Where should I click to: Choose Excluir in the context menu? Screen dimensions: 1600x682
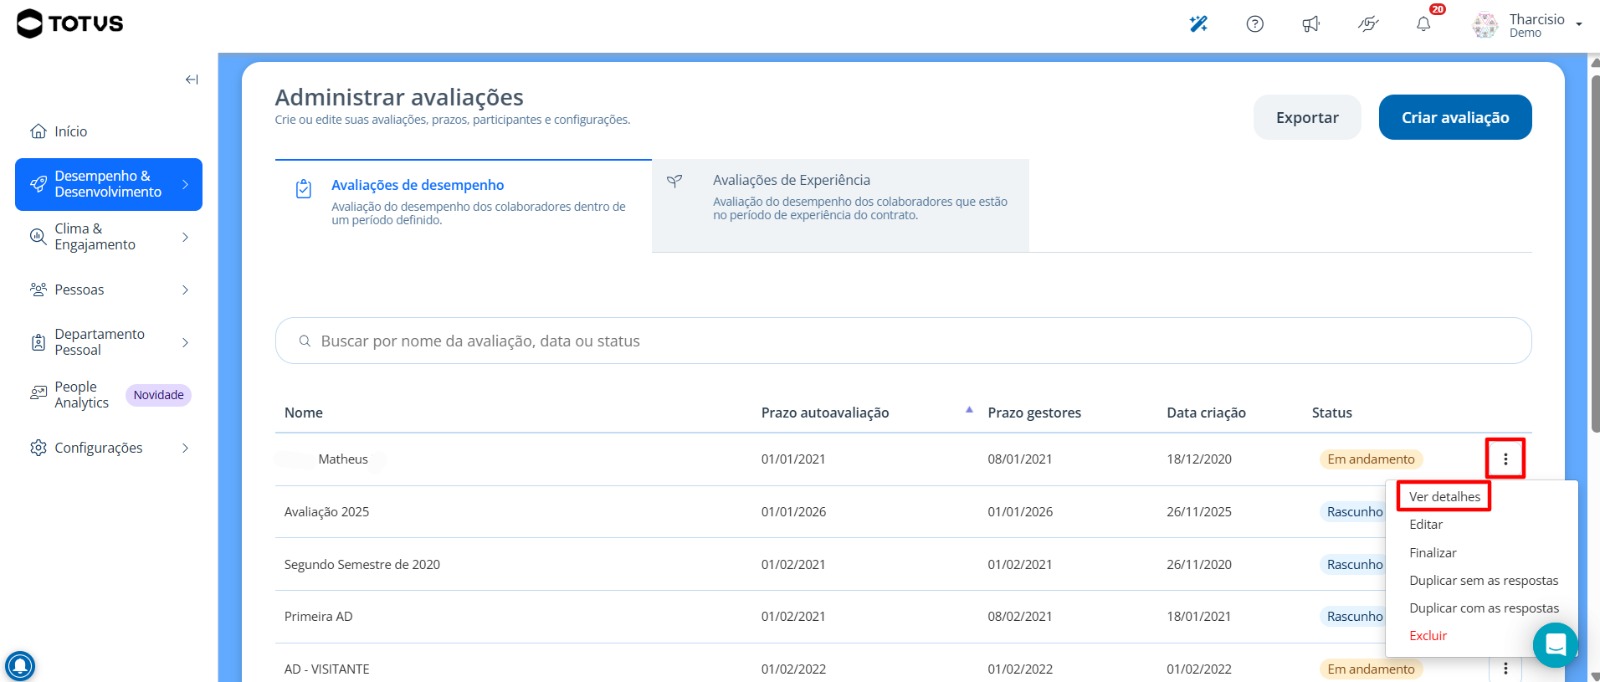point(1428,636)
